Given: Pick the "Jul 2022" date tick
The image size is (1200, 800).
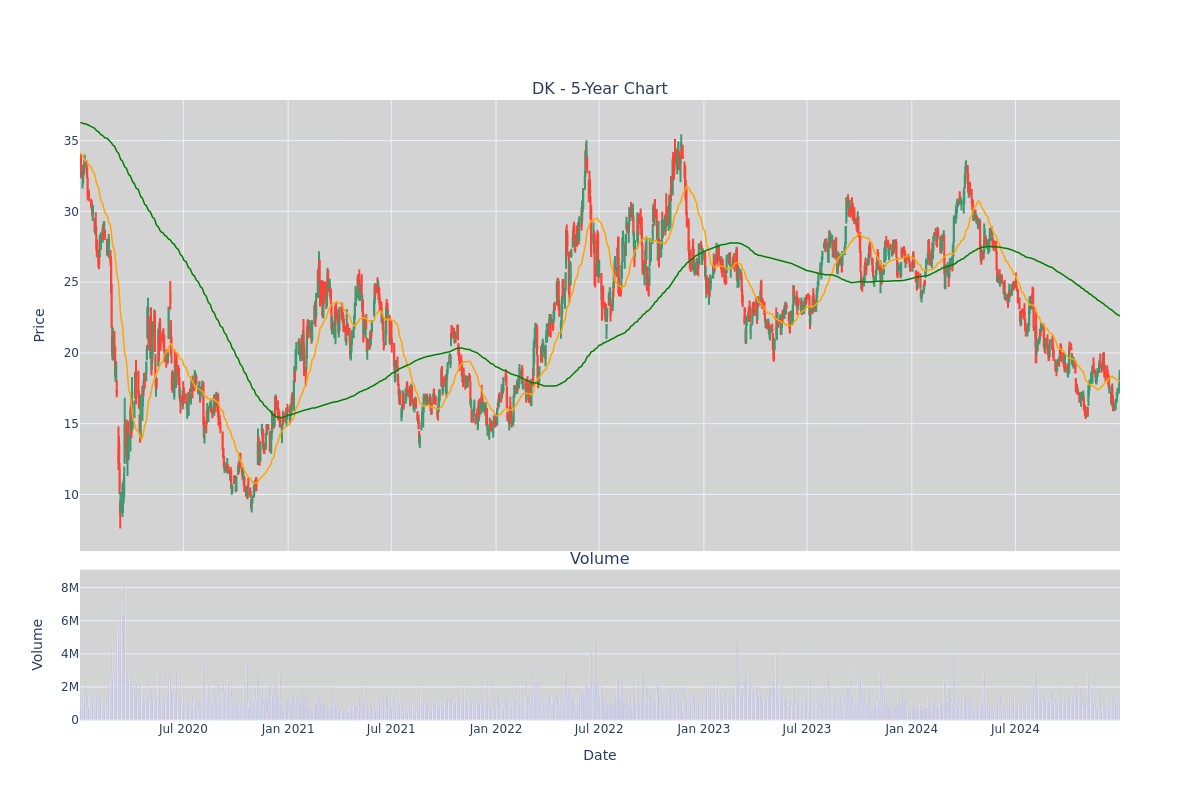Looking at the screenshot, I should pos(599,729).
